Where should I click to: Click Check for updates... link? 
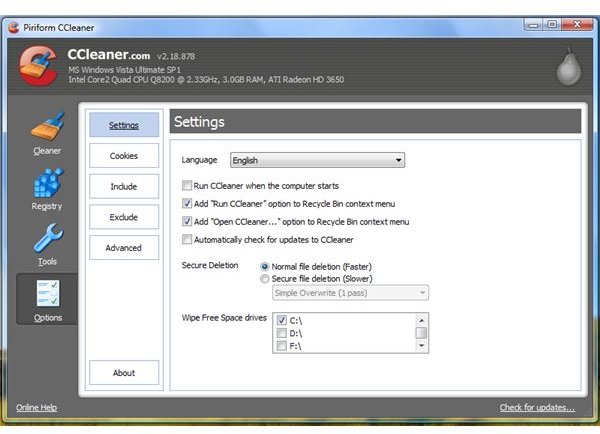tap(537, 408)
